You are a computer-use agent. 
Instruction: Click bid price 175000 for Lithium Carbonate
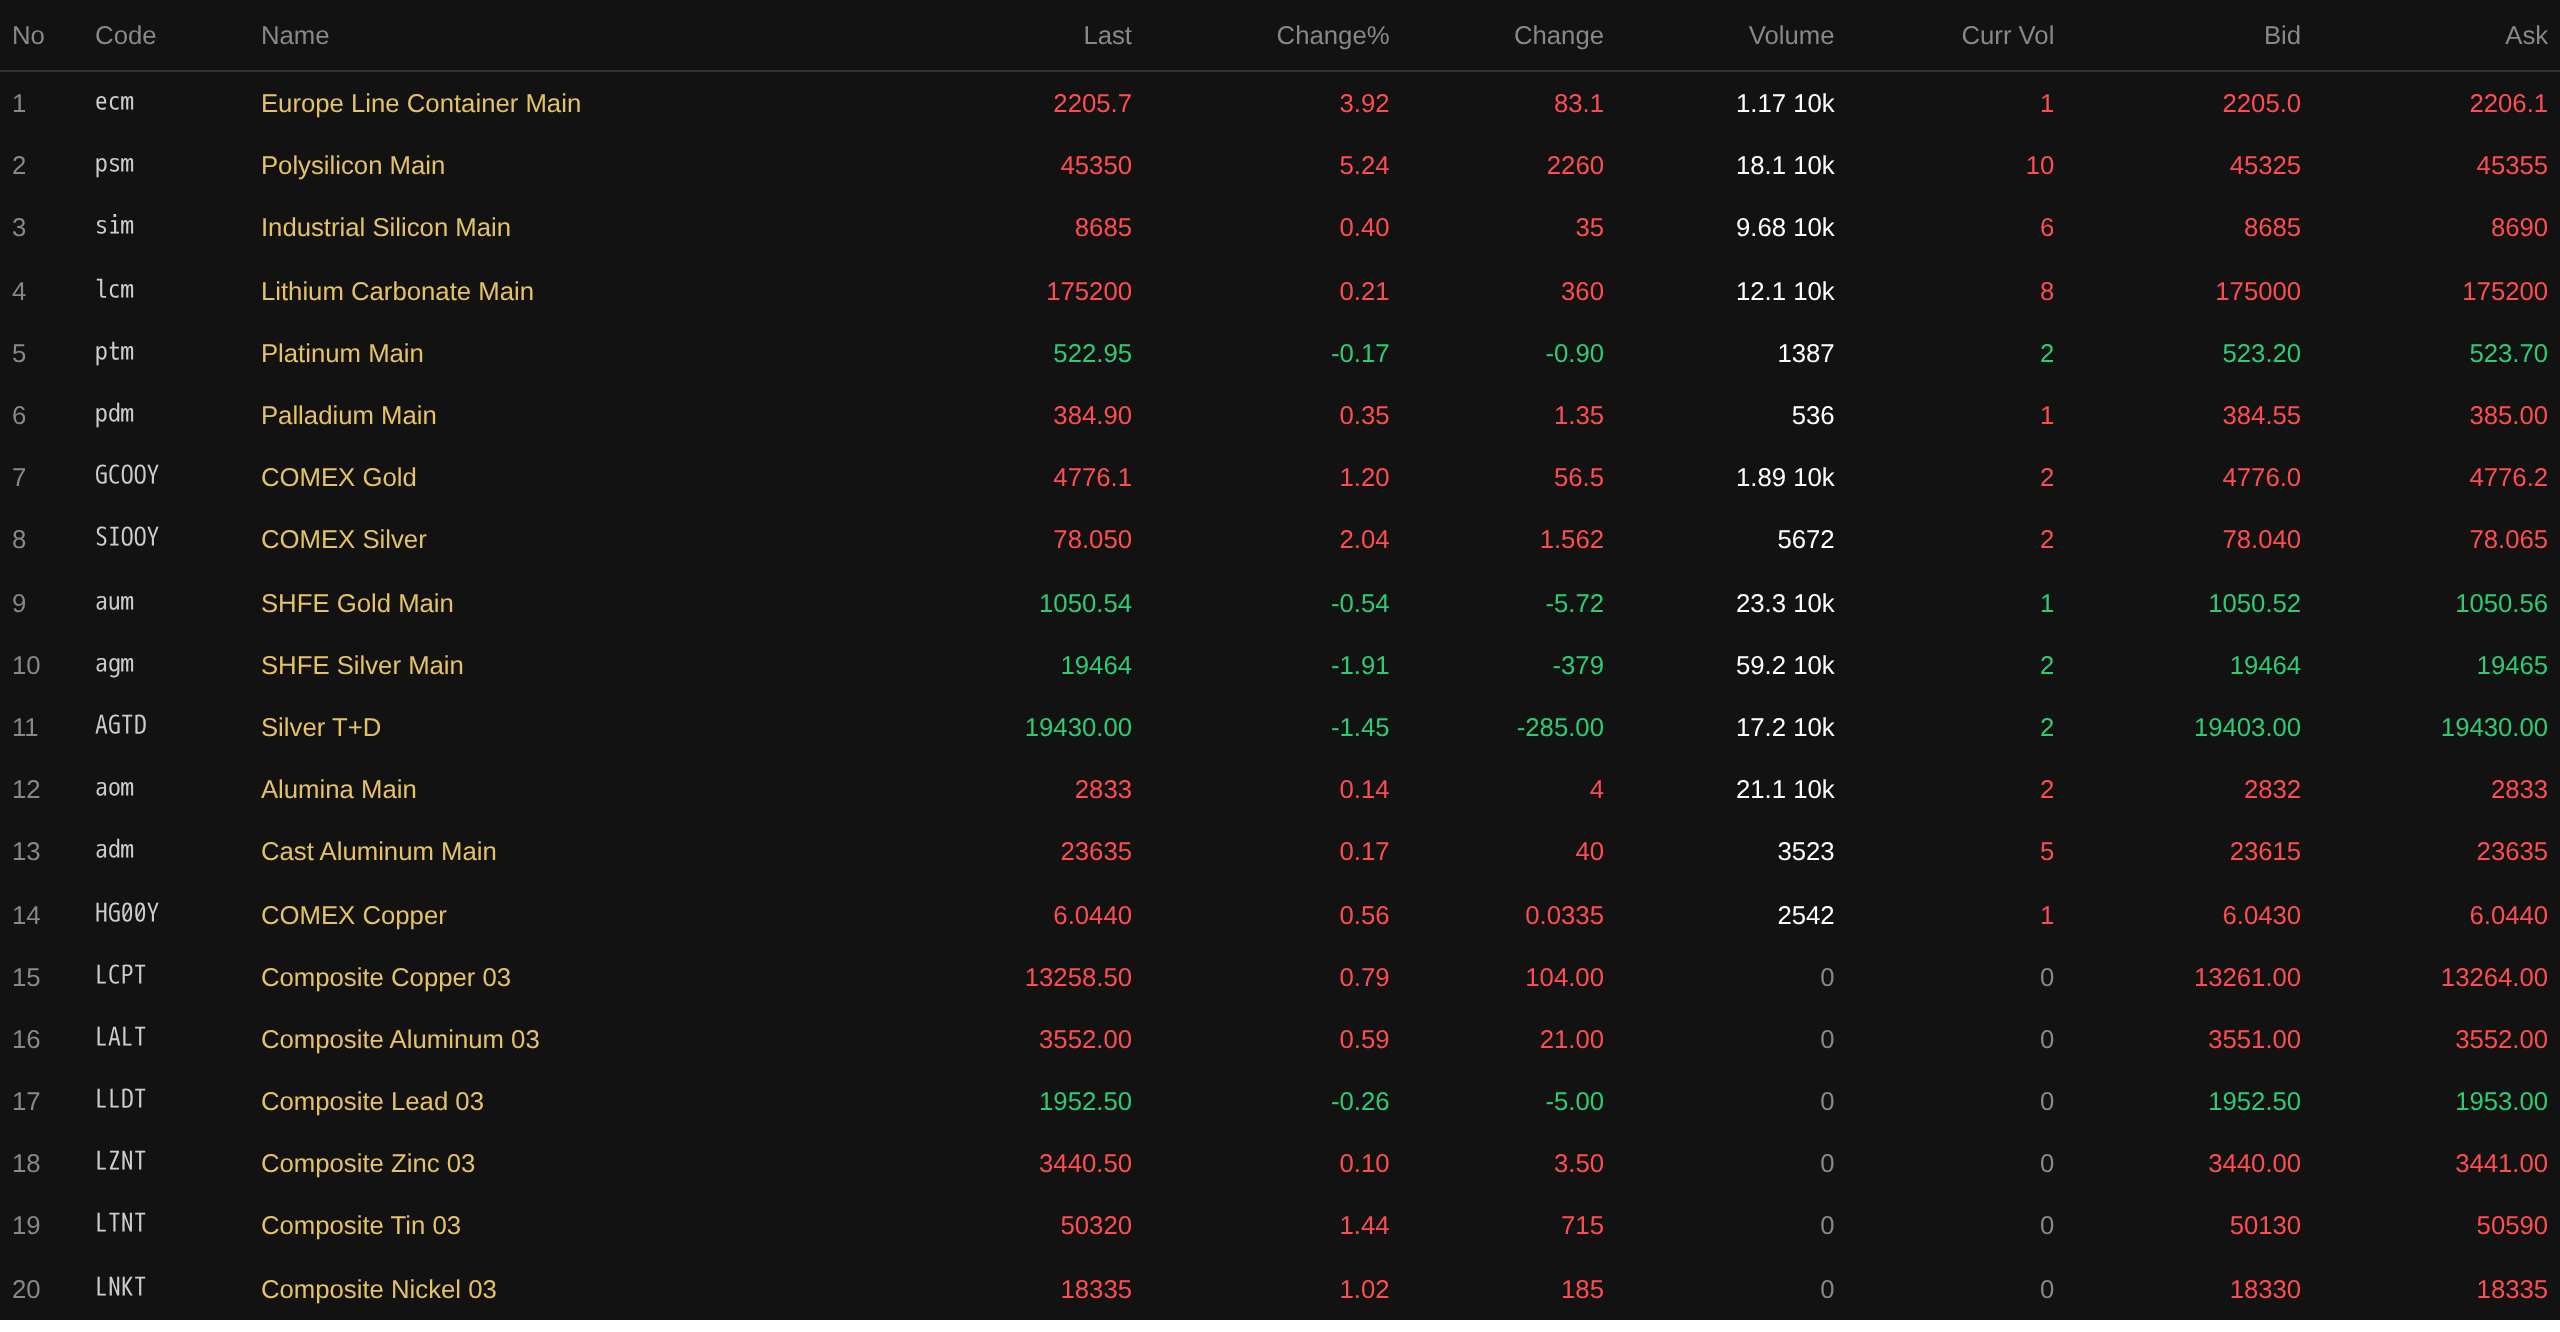pyautogui.click(x=2257, y=292)
